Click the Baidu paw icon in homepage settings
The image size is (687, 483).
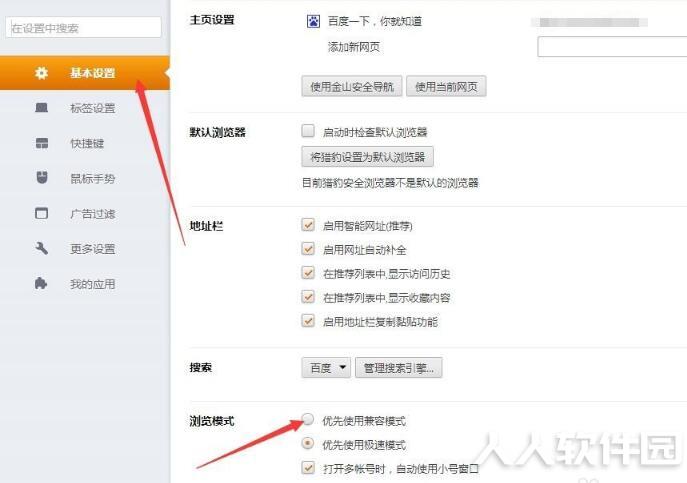click(x=313, y=21)
